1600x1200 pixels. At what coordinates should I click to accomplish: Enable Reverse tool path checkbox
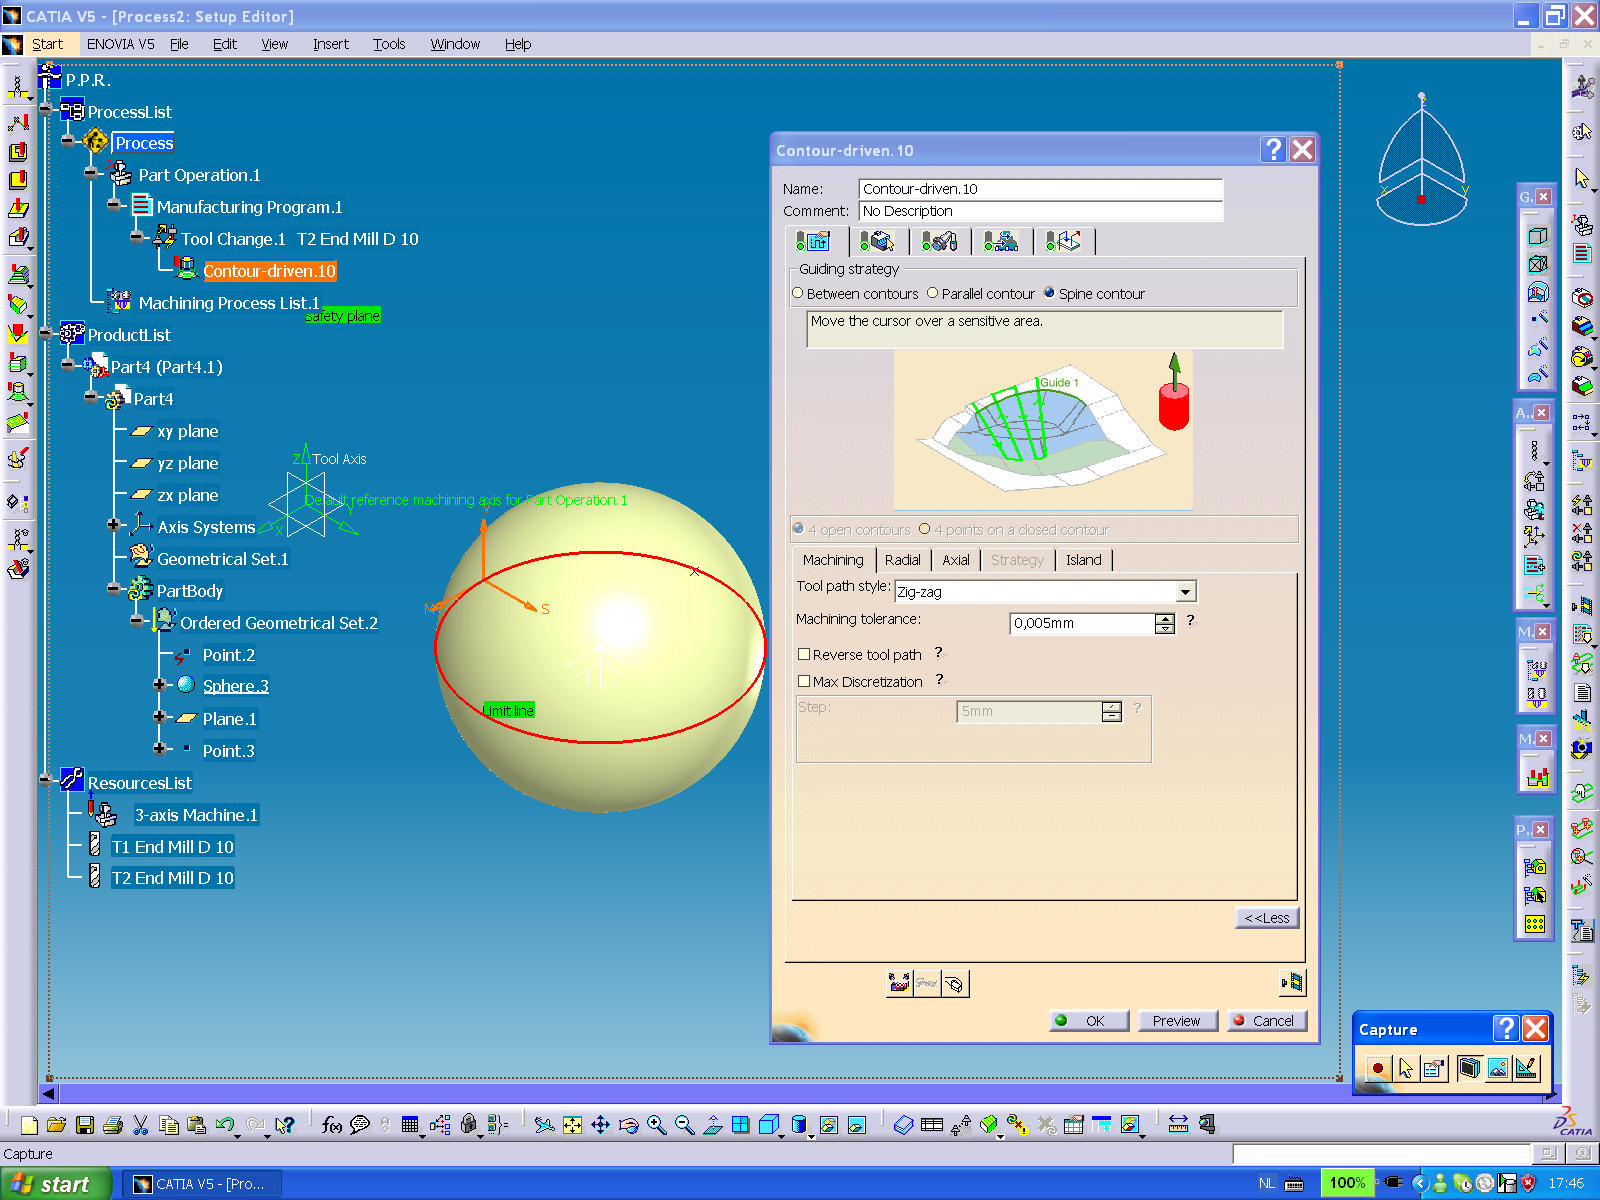pos(804,655)
